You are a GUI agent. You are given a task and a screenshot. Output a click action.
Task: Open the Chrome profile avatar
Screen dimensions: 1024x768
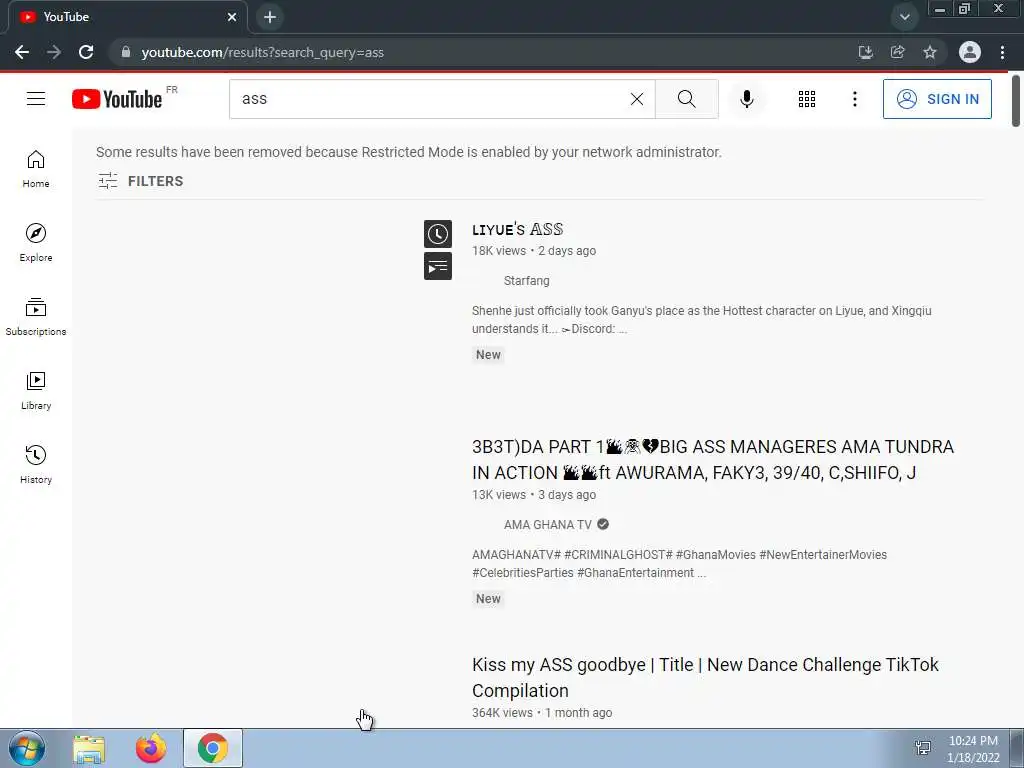(x=969, y=52)
